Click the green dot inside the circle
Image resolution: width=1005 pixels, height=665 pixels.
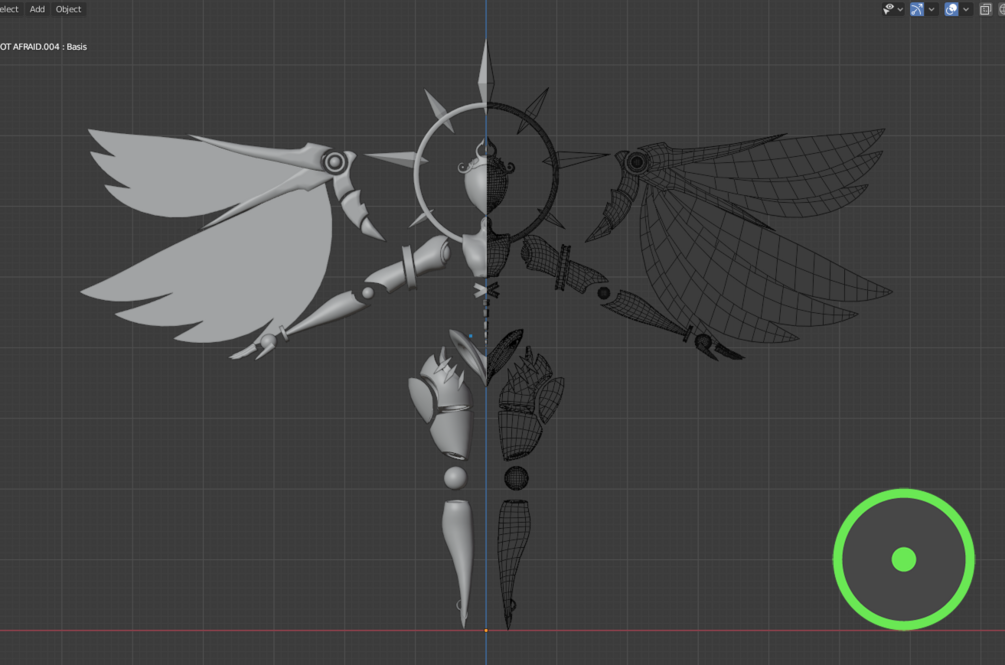904,559
